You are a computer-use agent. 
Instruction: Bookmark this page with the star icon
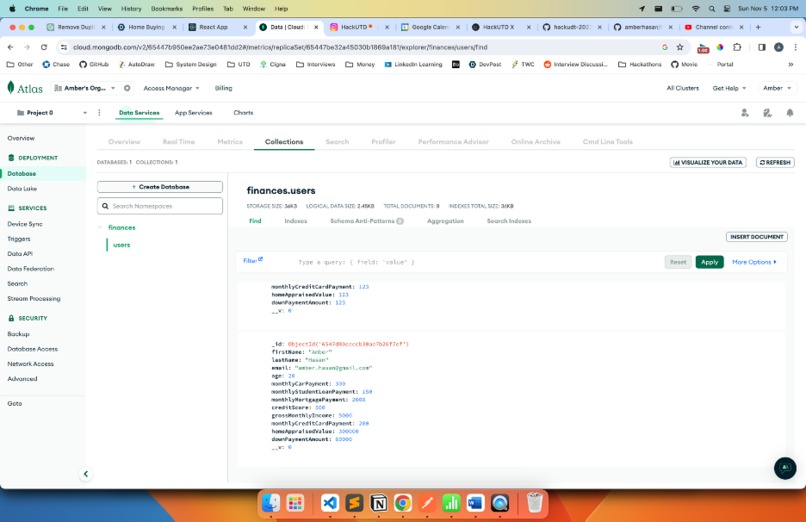click(x=680, y=47)
